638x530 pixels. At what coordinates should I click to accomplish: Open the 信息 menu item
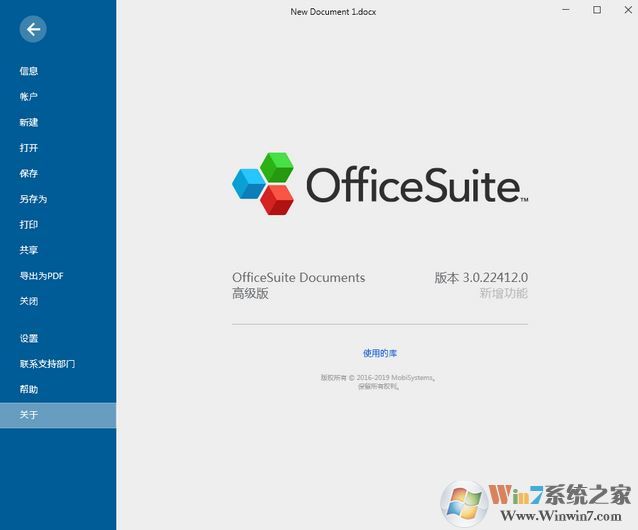pos(28,71)
